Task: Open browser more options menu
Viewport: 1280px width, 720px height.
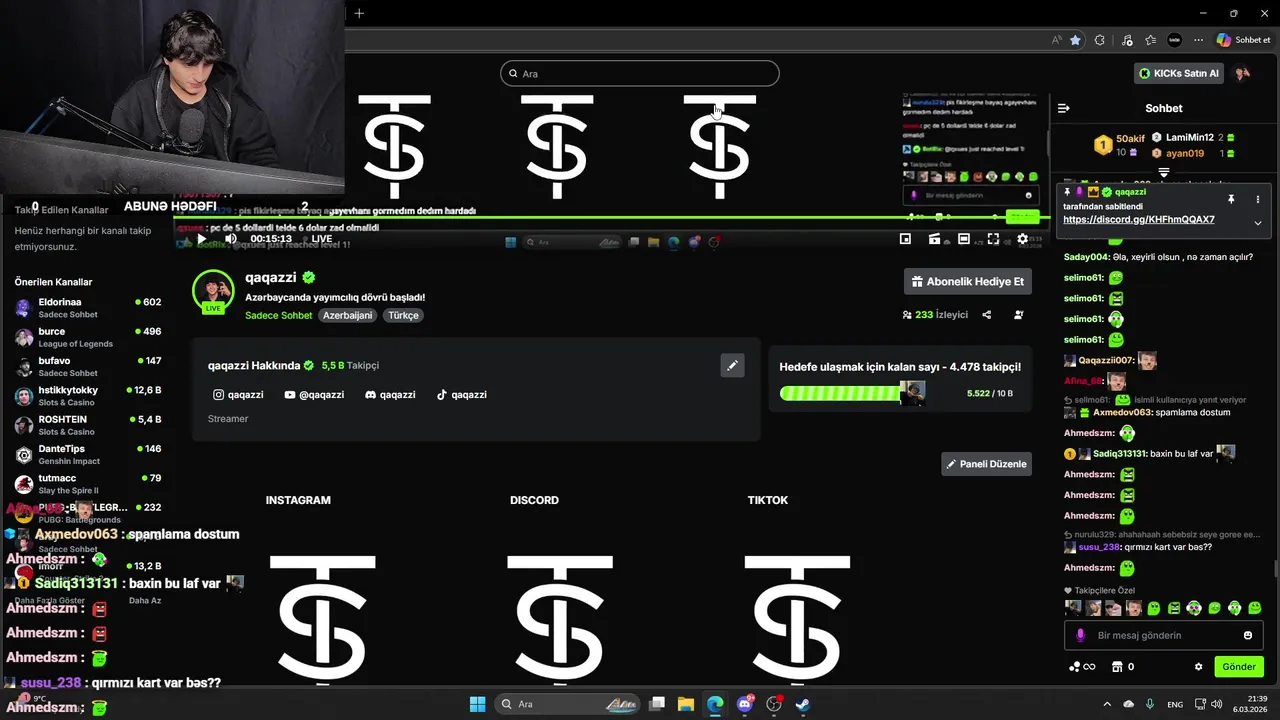Action: (x=1196, y=40)
